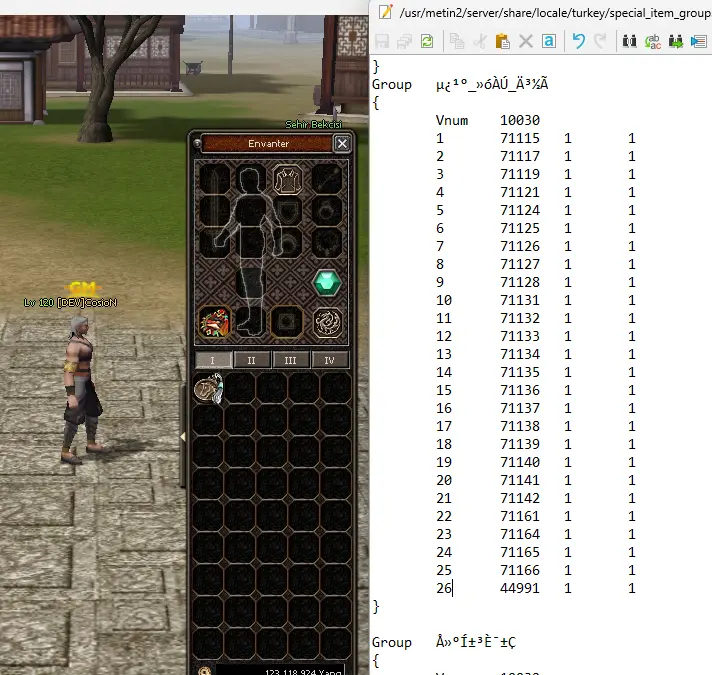Expand the side panel arrow on inventory's left edge
This screenshot has width=712, height=675.
tap(183, 436)
